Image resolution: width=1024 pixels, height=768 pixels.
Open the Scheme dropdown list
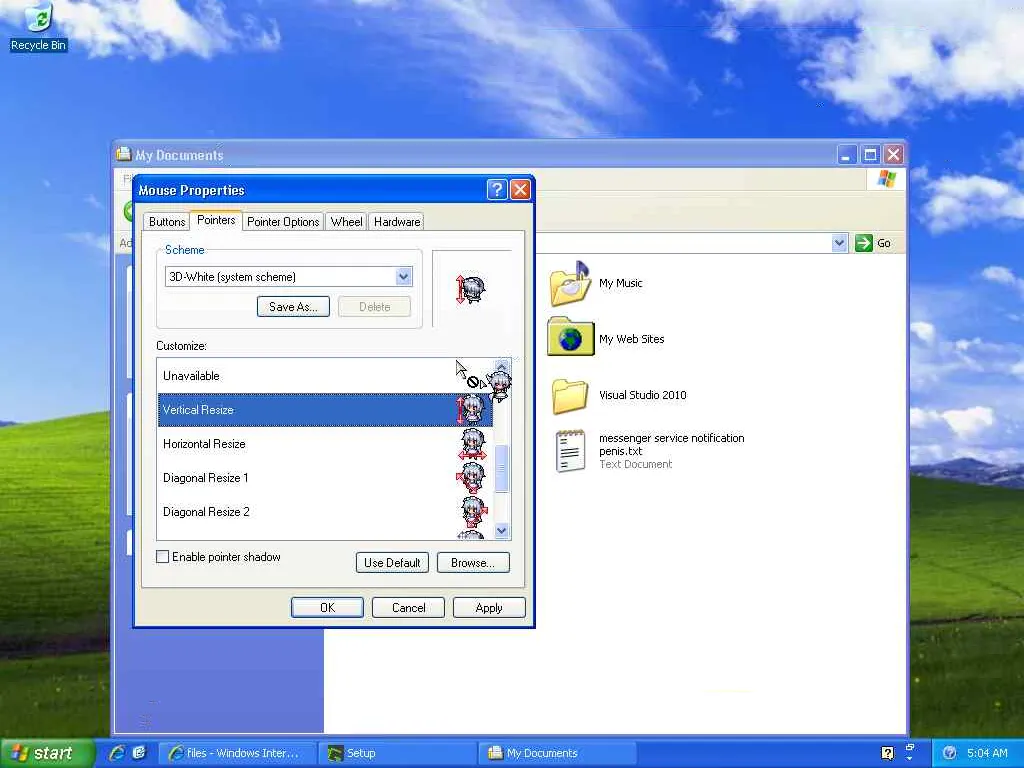(404, 276)
